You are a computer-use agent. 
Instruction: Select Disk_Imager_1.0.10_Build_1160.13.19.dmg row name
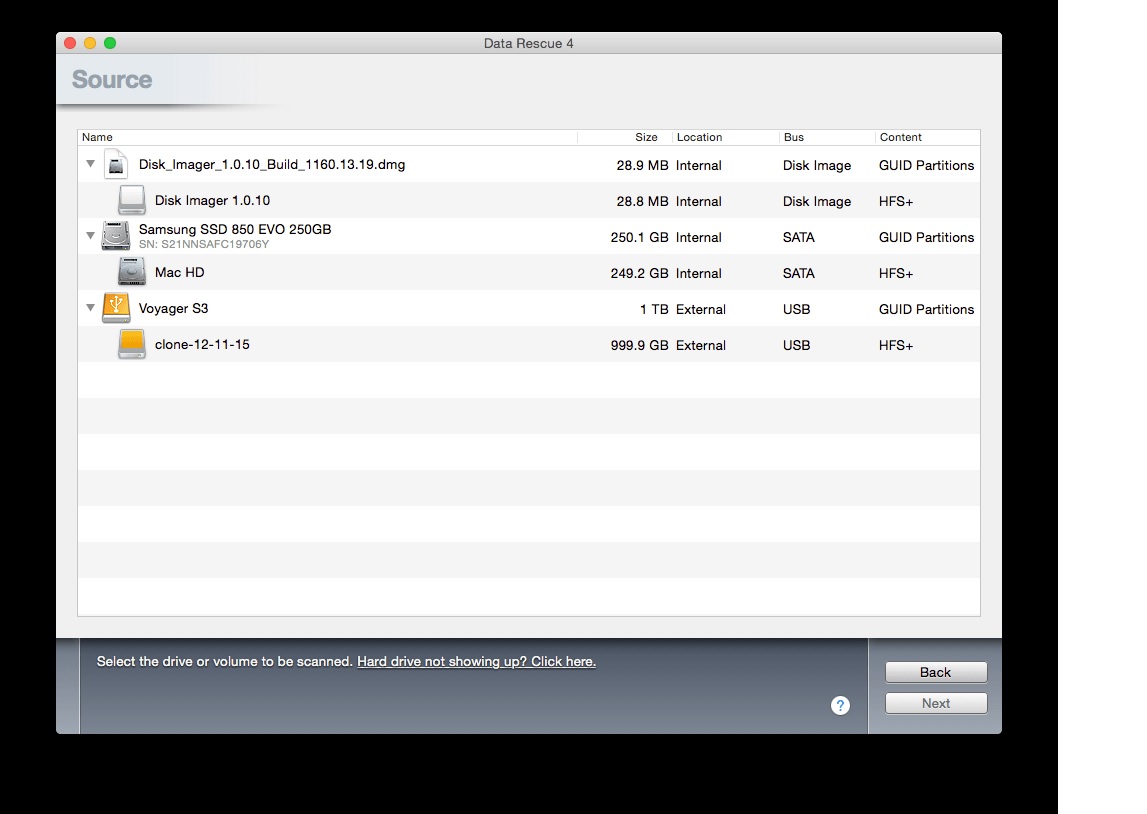(x=271, y=165)
